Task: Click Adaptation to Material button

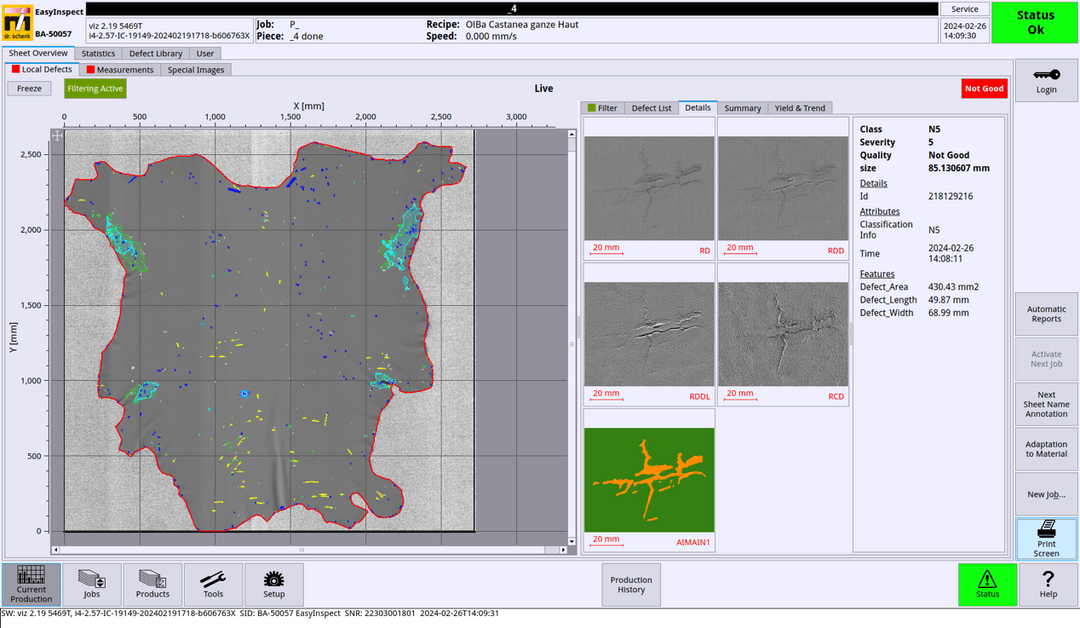Action: (x=1046, y=449)
